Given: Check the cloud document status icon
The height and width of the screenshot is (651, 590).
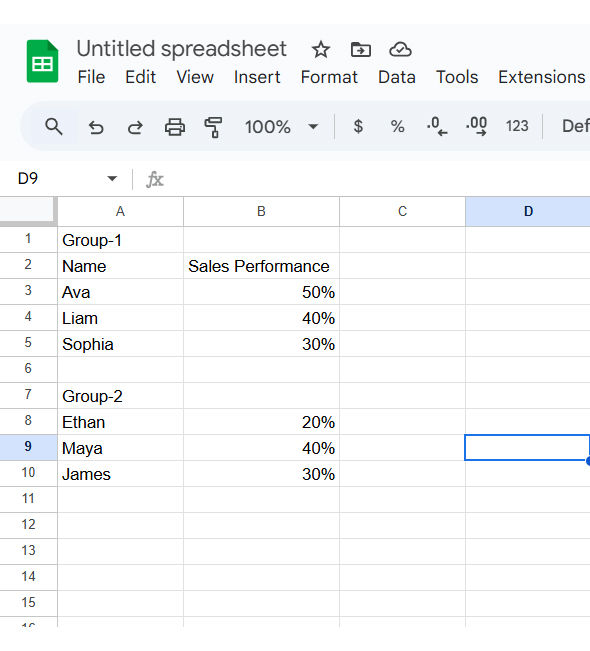Looking at the screenshot, I should [x=400, y=50].
